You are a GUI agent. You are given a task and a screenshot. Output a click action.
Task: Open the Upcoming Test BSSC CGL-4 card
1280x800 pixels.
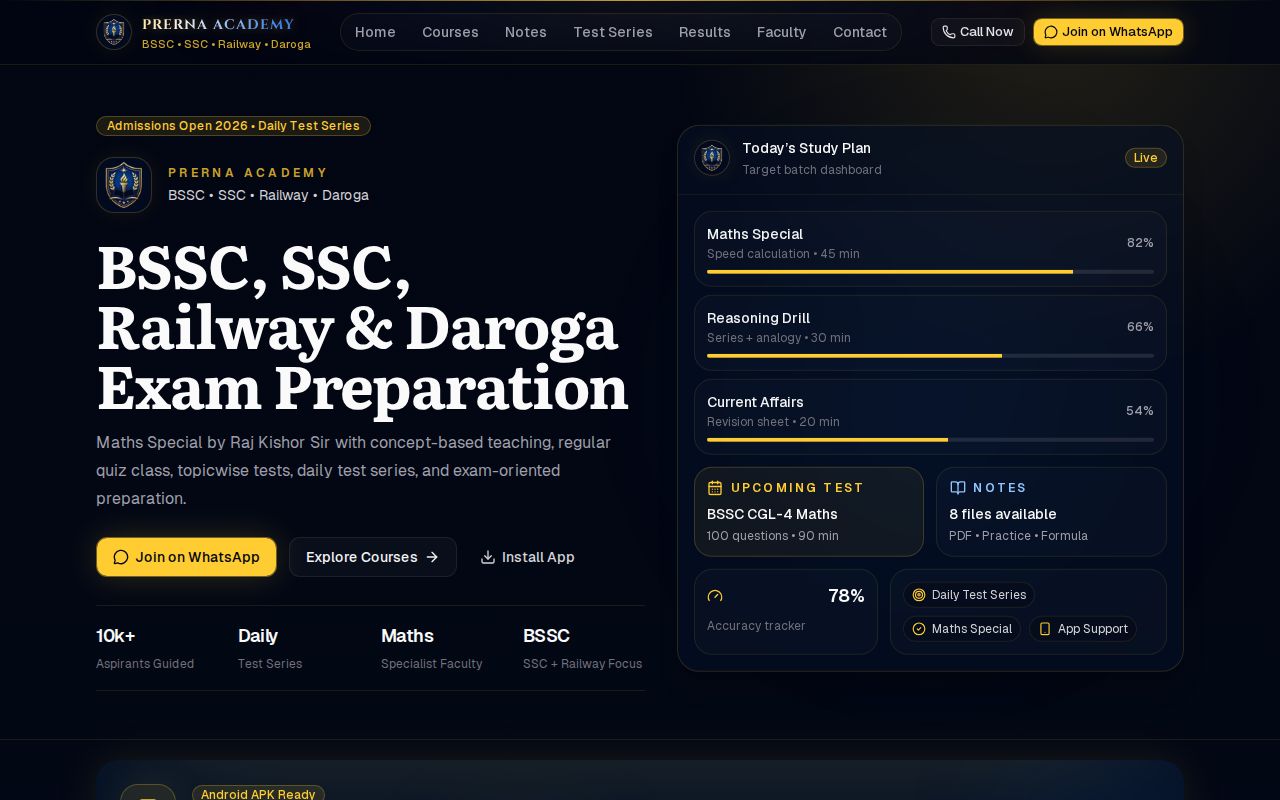pyautogui.click(x=809, y=512)
